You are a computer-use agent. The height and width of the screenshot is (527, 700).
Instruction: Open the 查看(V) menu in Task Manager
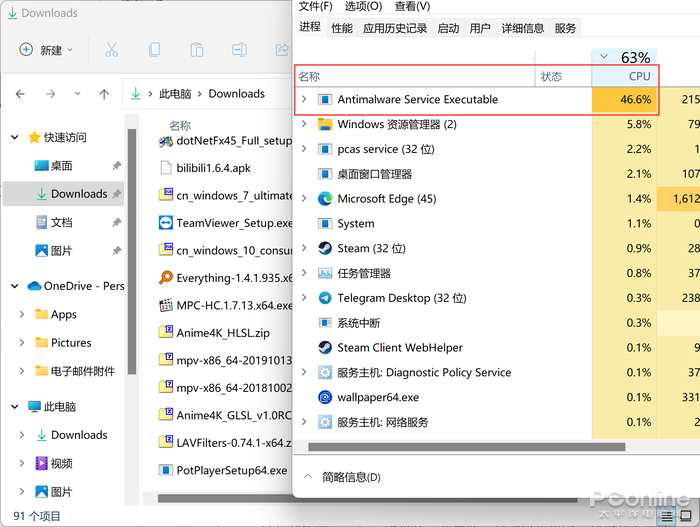point(412,6)
